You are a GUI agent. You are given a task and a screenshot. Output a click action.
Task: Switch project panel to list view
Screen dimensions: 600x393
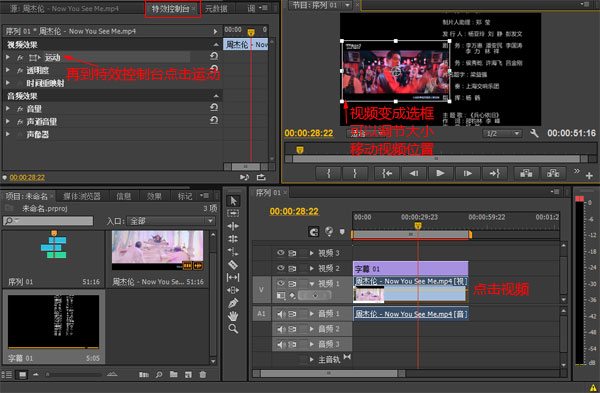point(6,375)
